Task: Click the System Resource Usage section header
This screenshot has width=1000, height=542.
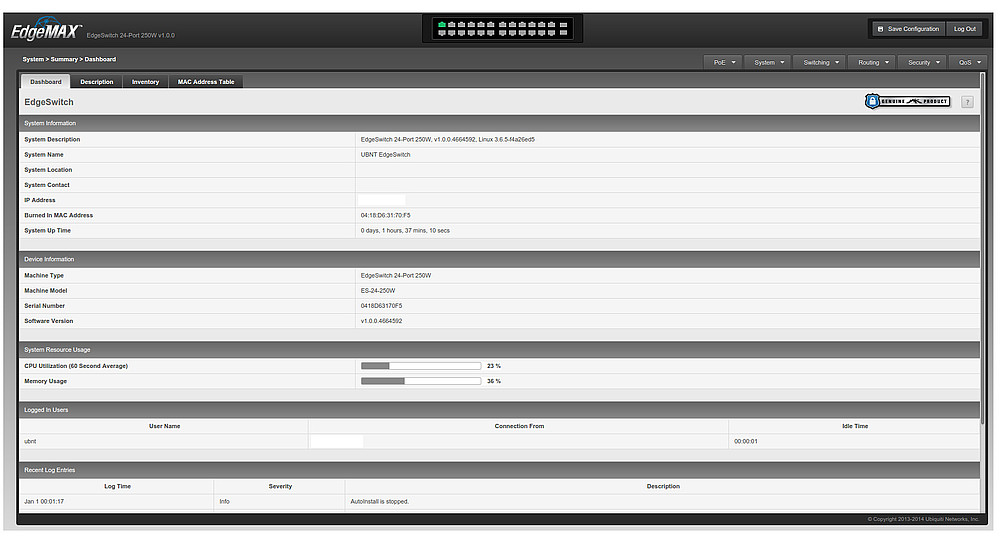Action: 499,350
